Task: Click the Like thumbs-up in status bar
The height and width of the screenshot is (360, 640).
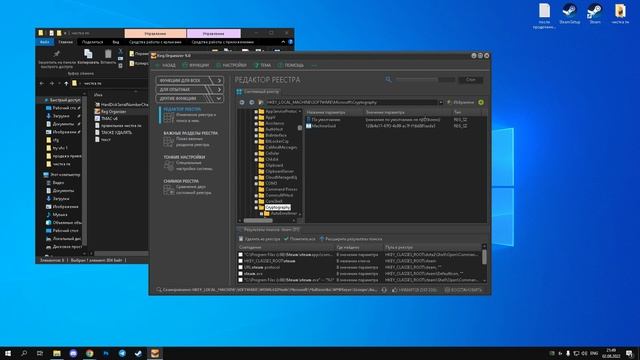Action: [x=414, y=290]
